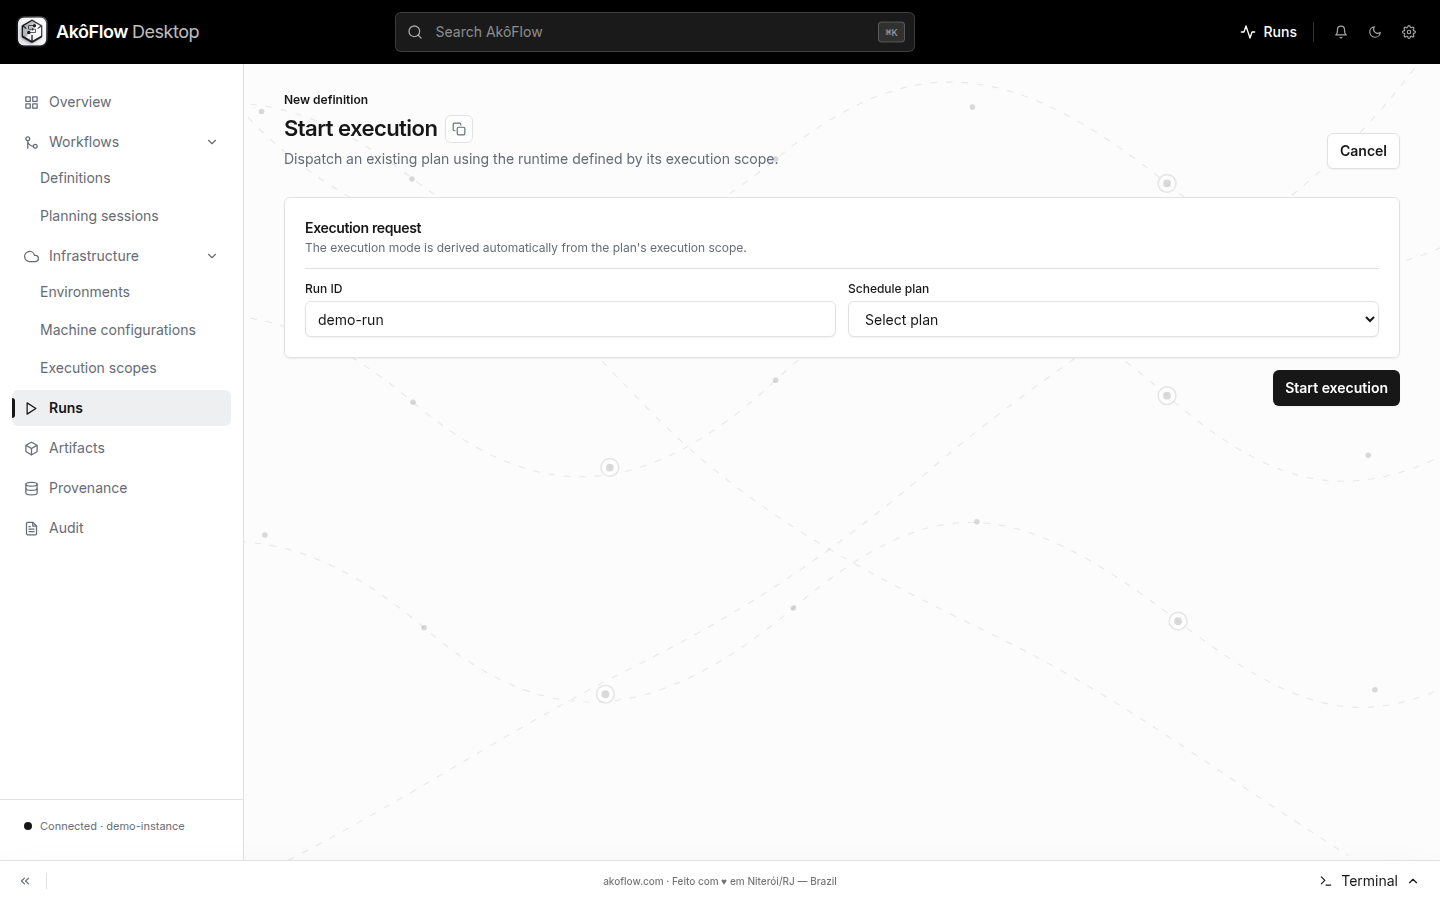Focus the Search AkôFlow box
This screenshot has width=1440, height=900.
655,32
